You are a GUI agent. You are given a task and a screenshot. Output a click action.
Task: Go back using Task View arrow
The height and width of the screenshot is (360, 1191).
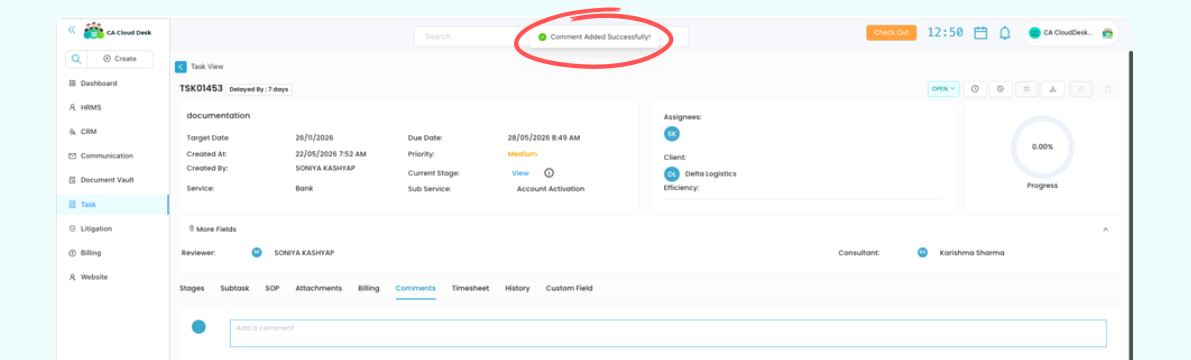point(180,67)
